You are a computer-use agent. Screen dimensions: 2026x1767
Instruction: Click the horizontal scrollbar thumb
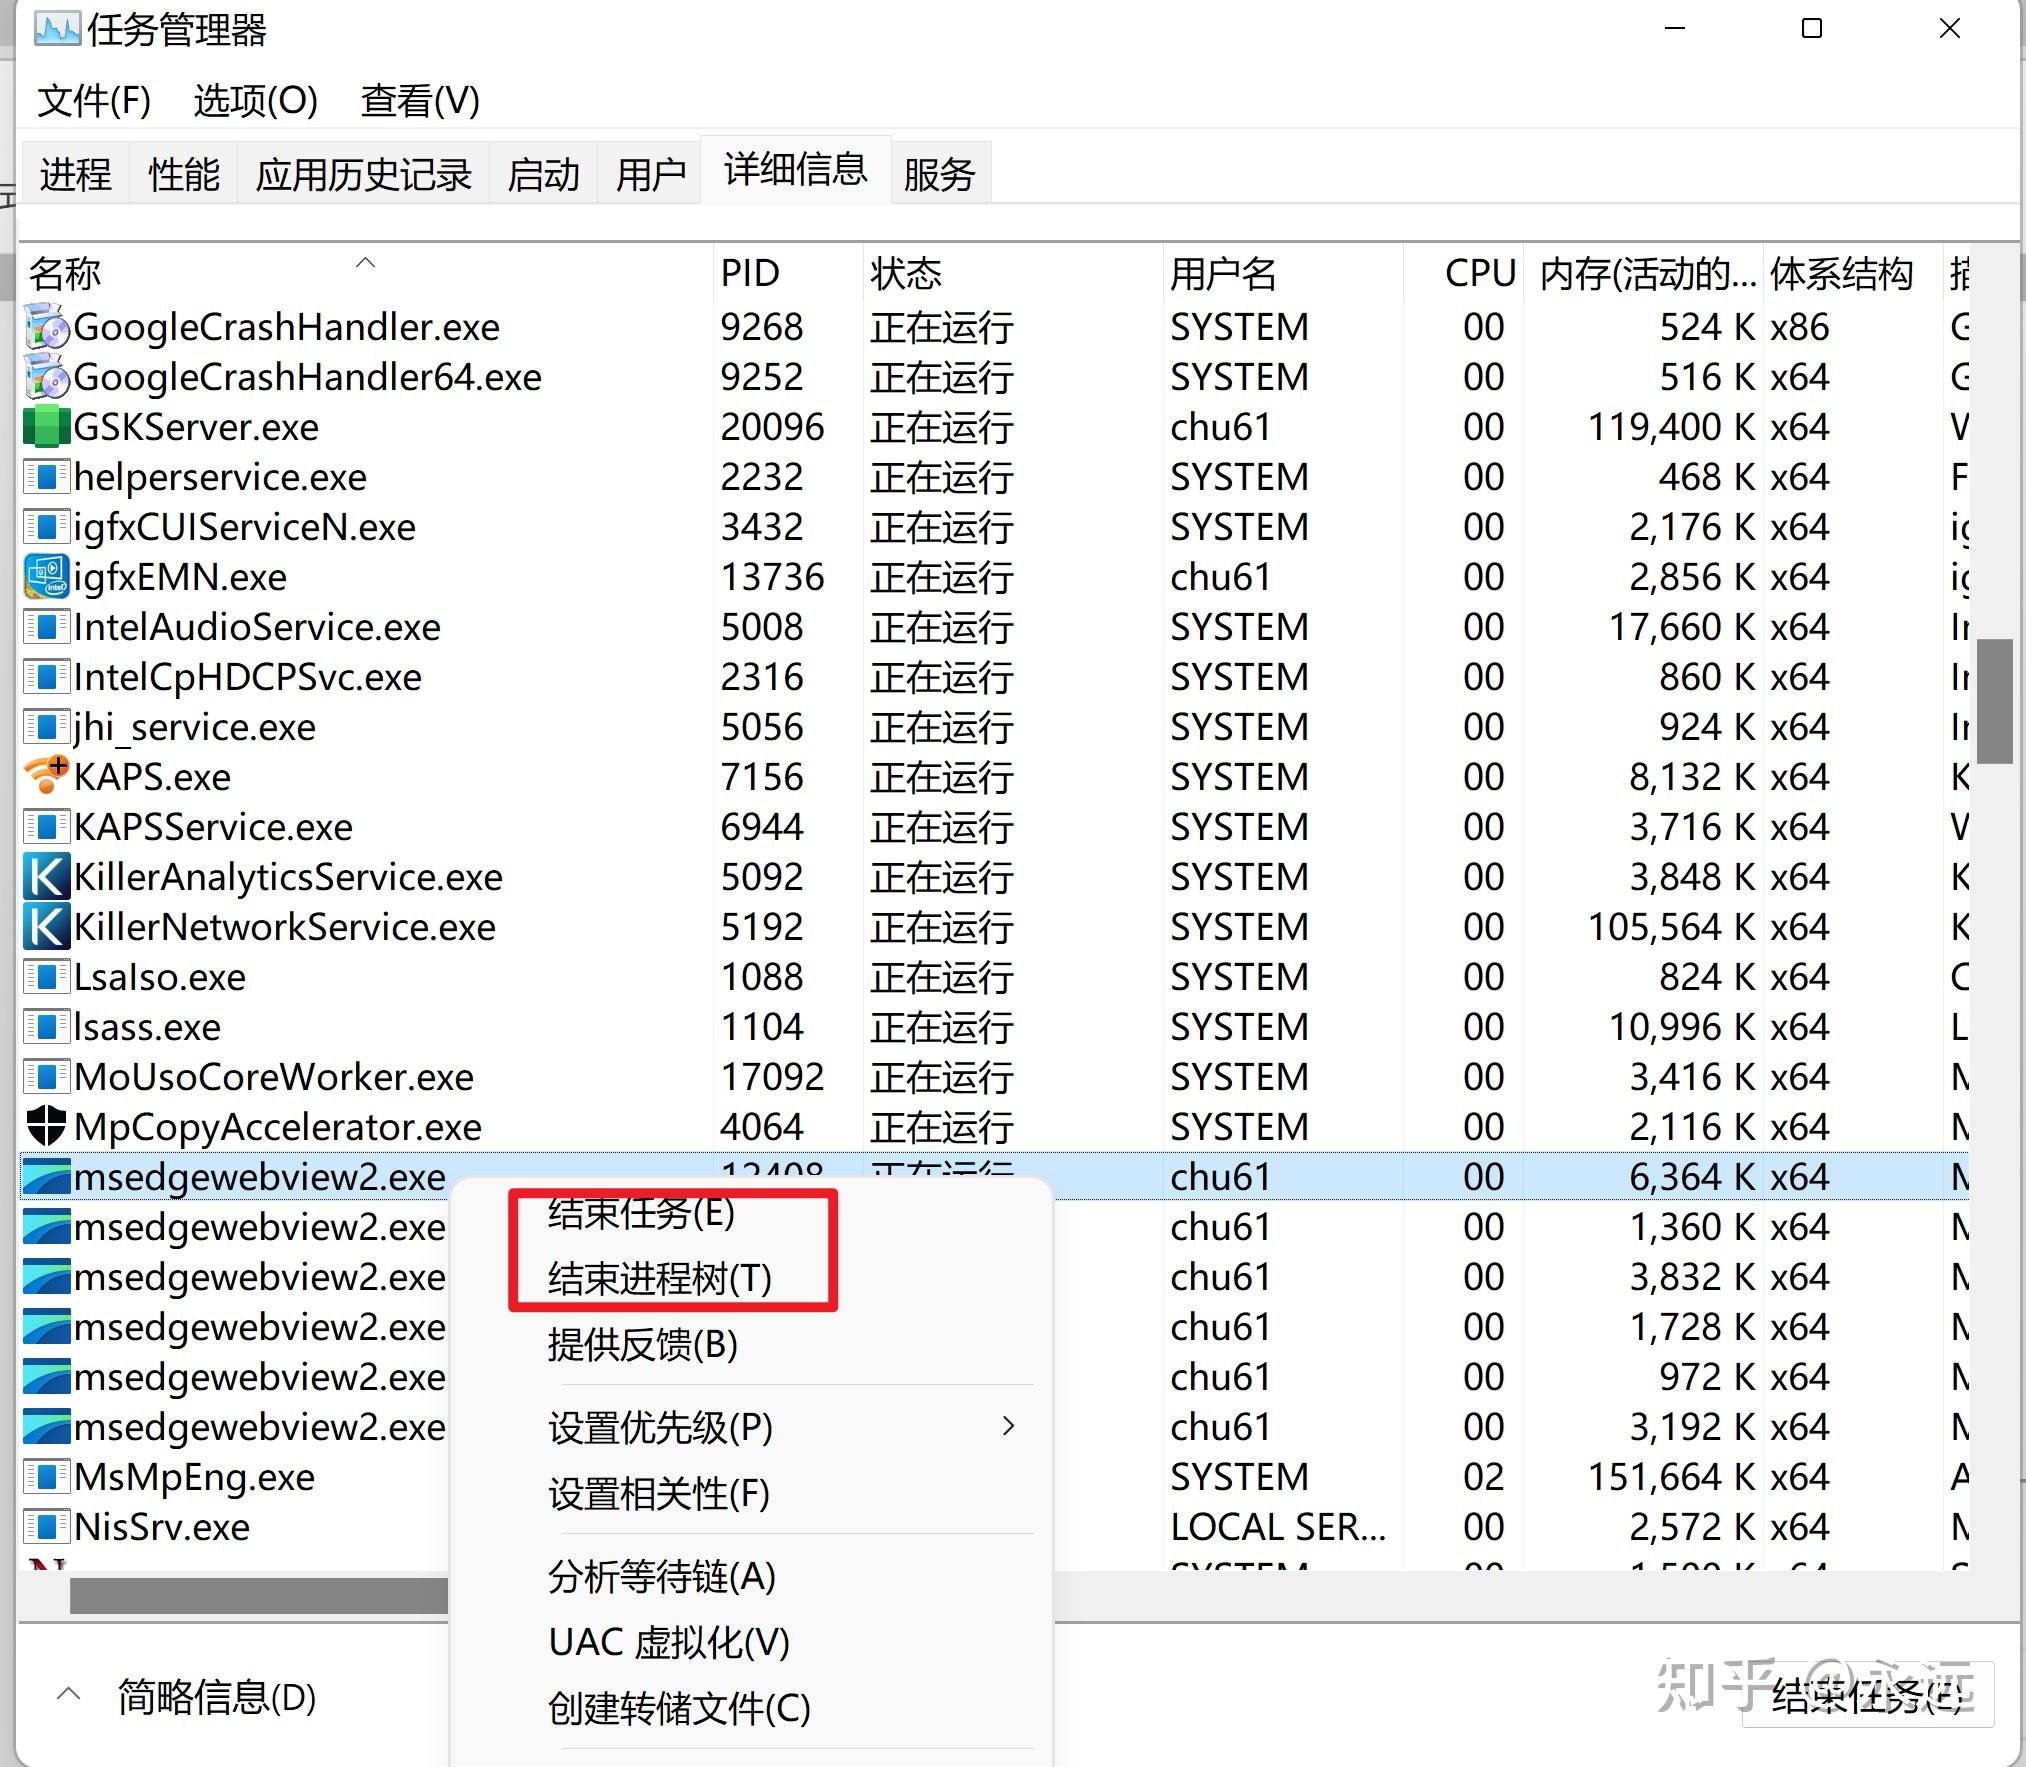click(x=258, y=1595)
